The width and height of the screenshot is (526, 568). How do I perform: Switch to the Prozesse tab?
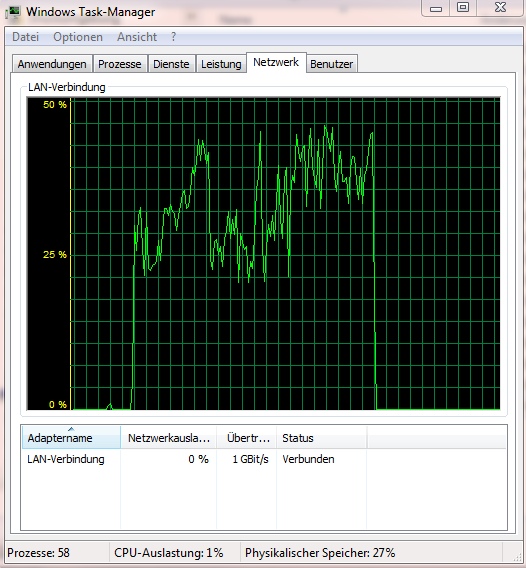tap(120, 64)
